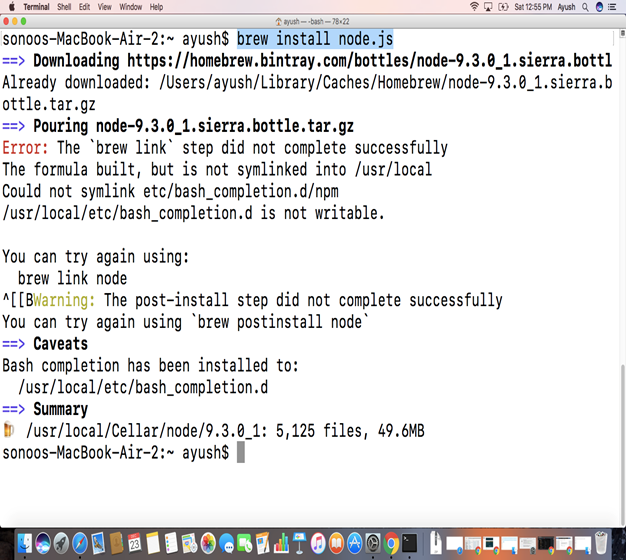Open Notification Center list icon
This screenshot has height=560, width=626.
[x=612, y=7]
